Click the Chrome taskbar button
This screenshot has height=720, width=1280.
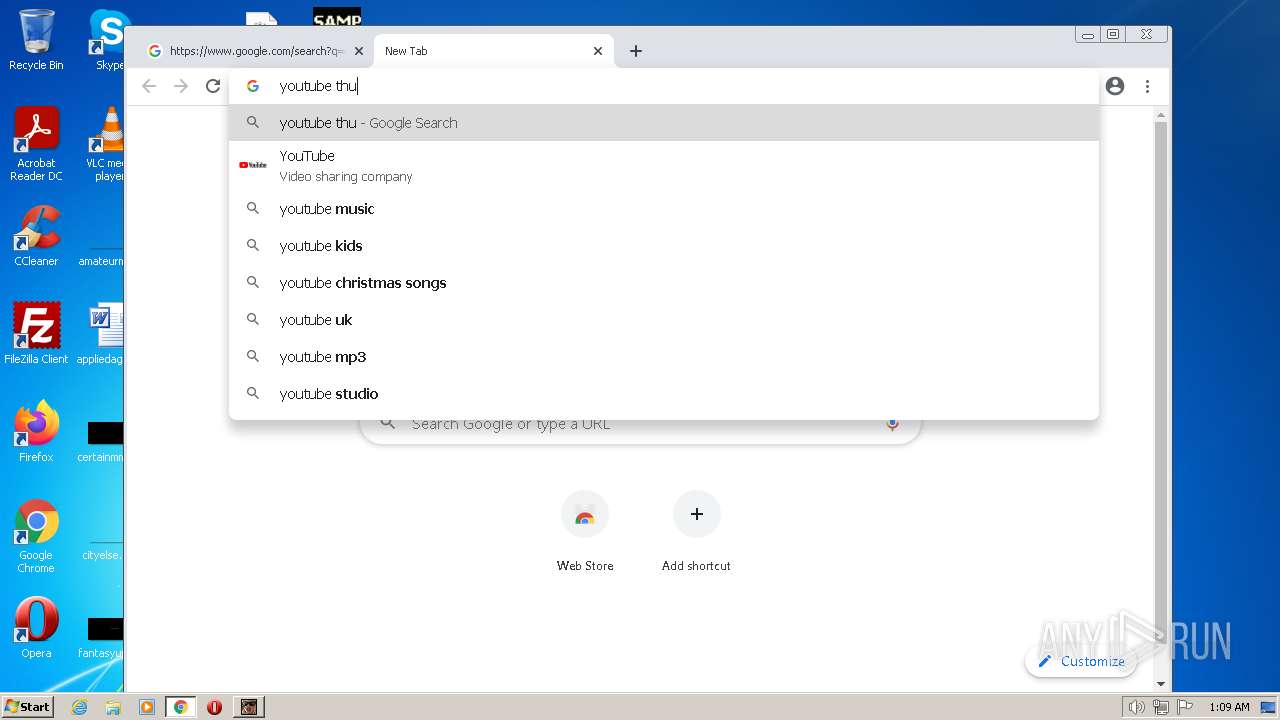coord(181,707)
